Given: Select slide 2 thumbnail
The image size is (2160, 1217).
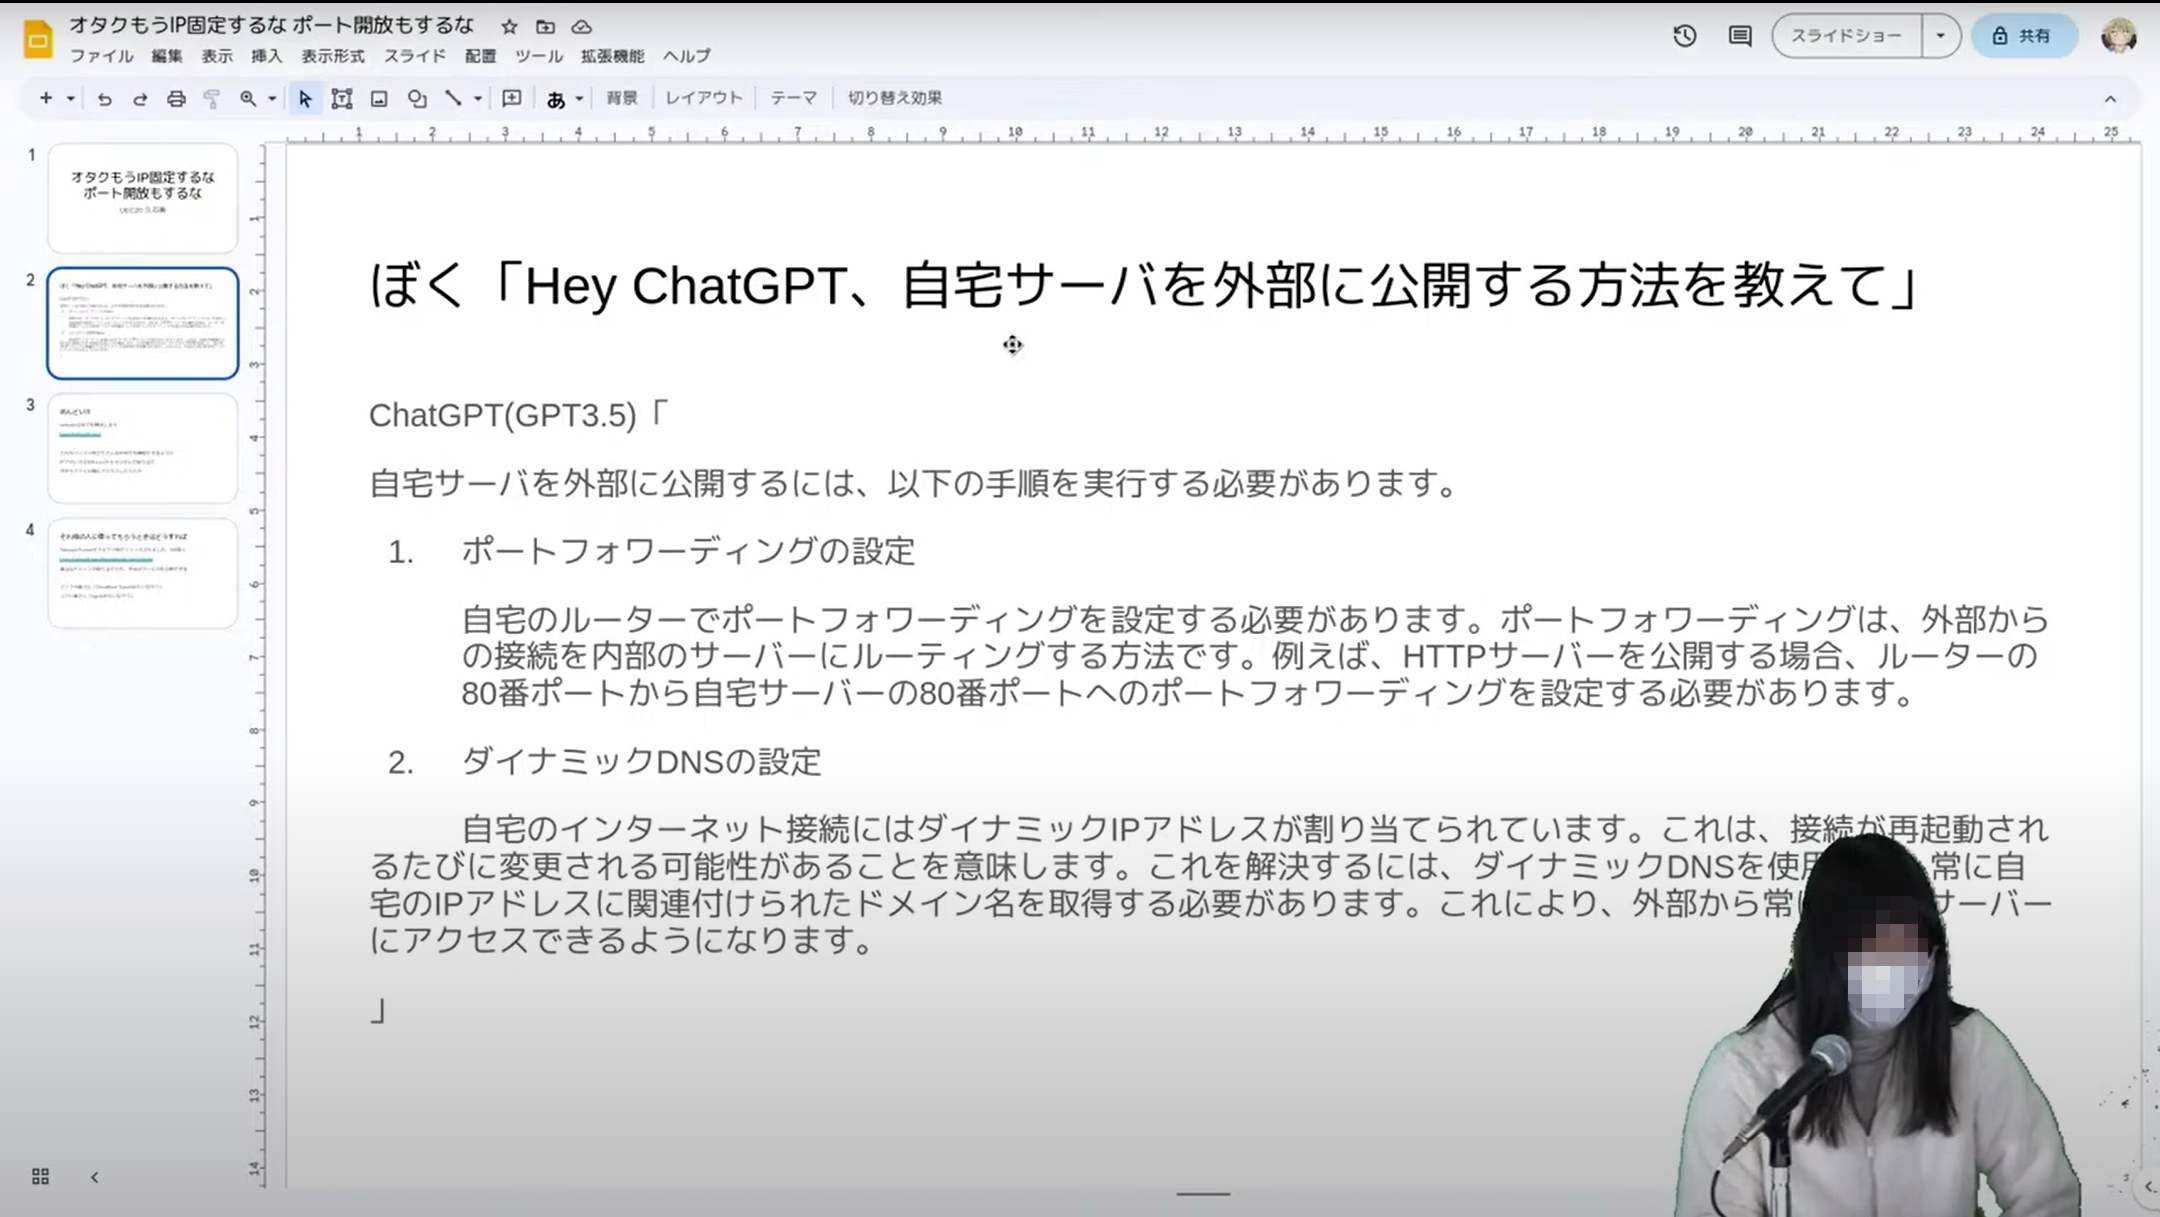Looking at the screenshot, I should pos(143,323).
